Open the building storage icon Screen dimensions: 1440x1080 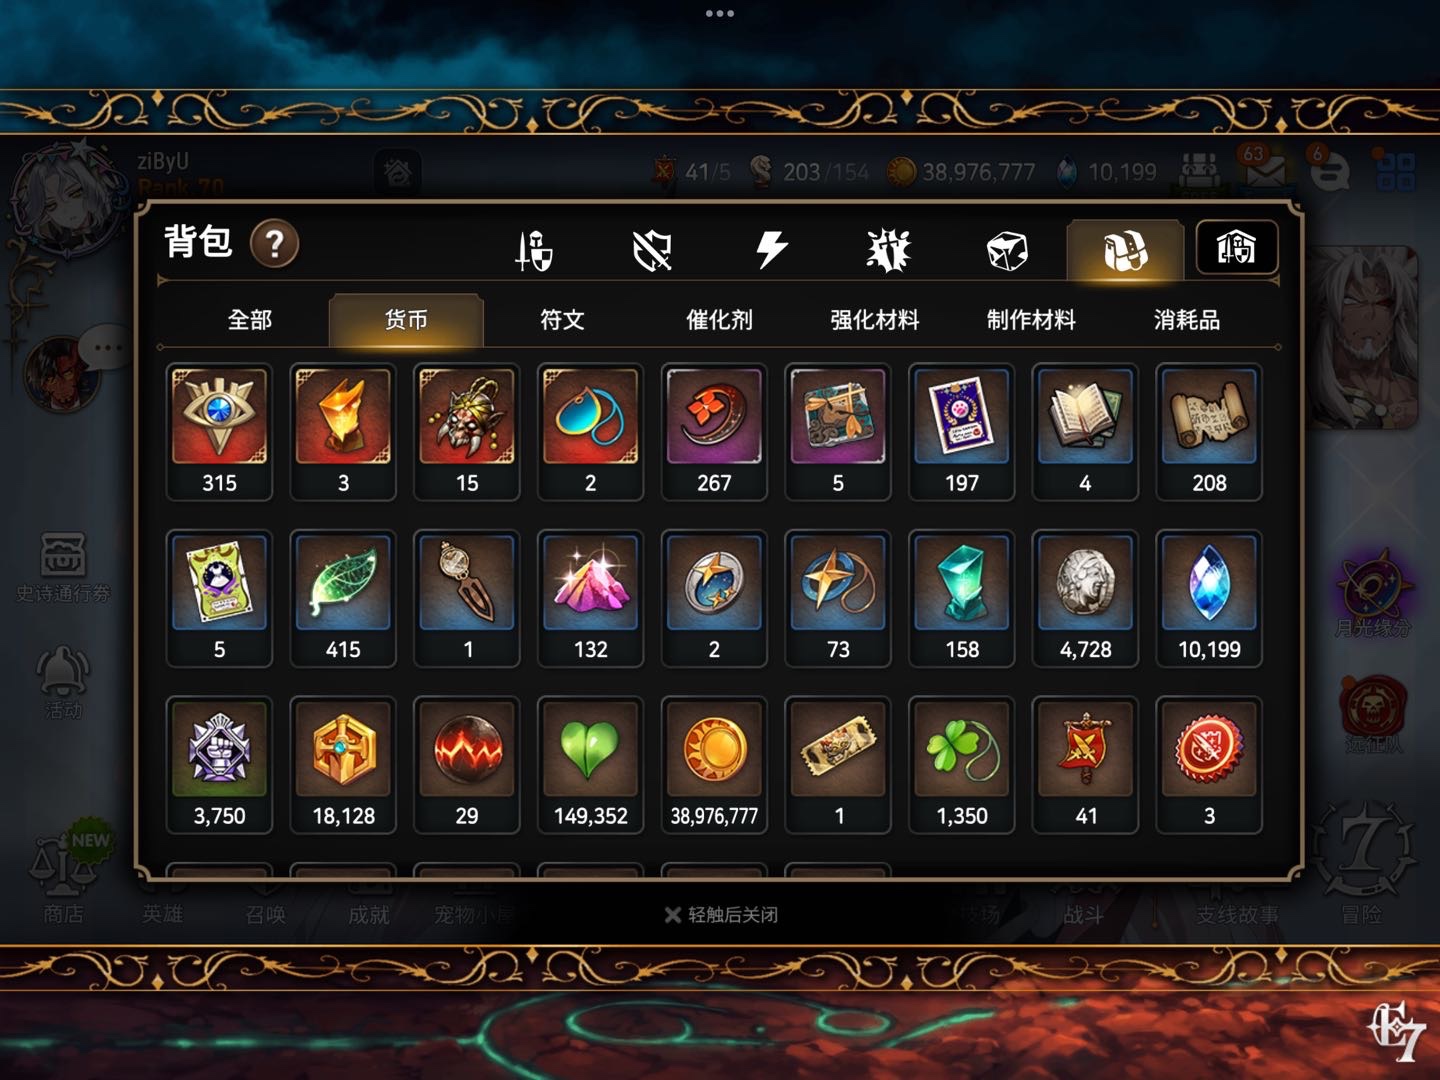pyautogui.click(x=1236, y=248)
